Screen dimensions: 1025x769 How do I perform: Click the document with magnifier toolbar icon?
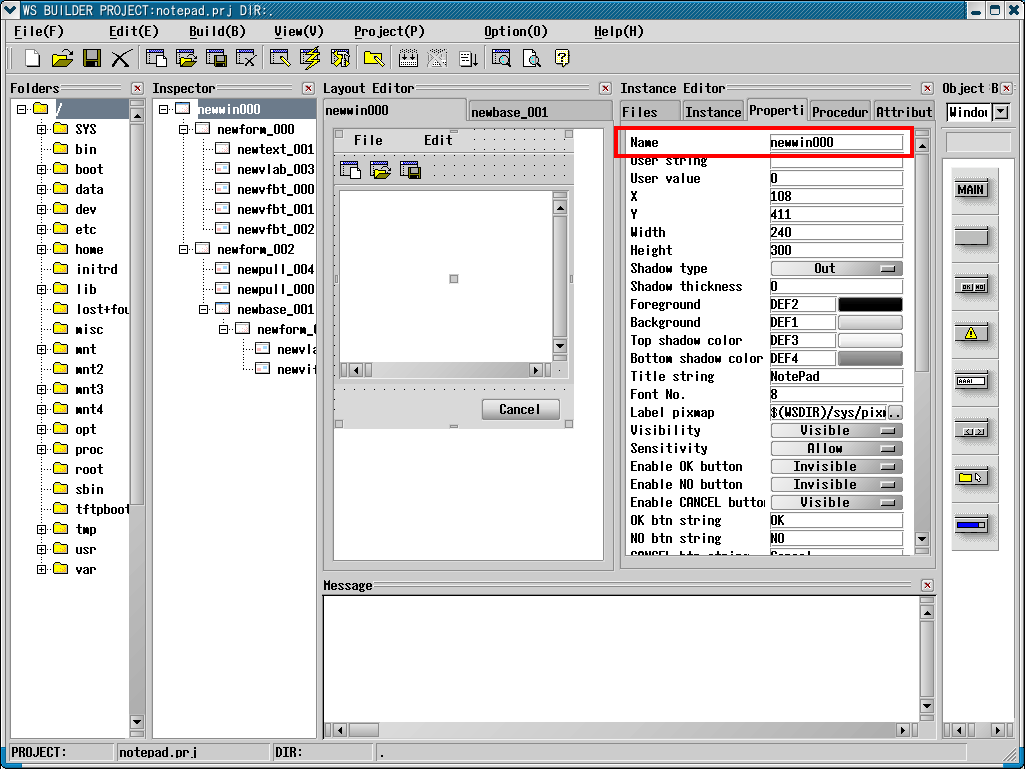click(x=531, y=58)
